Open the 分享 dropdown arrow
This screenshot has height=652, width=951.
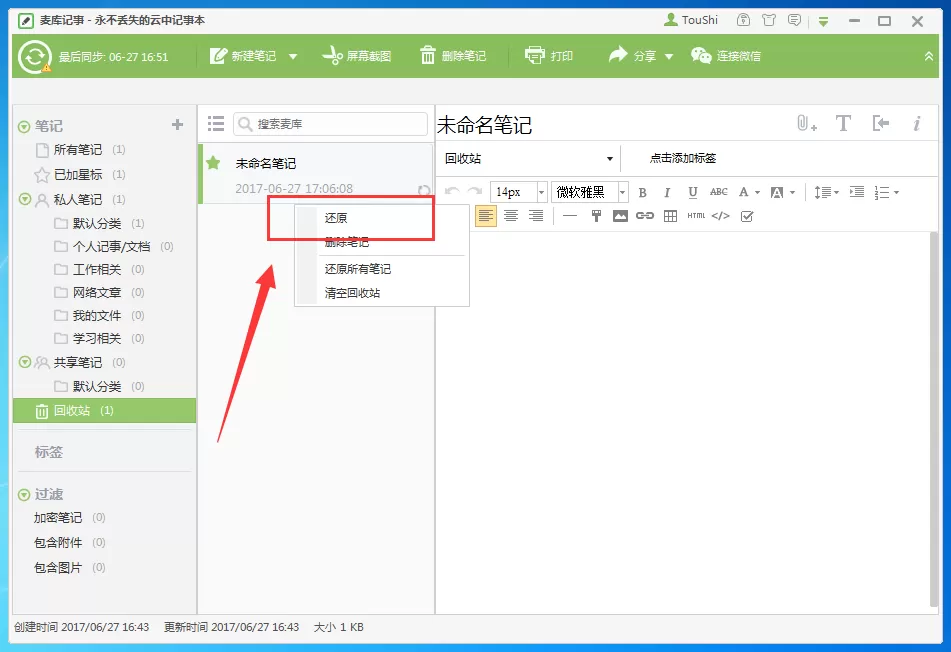pyautogui.click(x=669, y=56)
